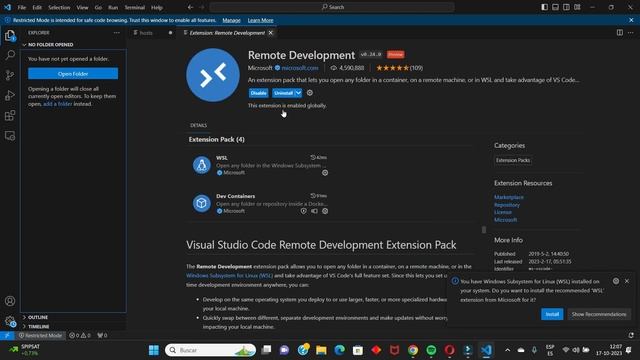The height and width of the screenshot is (360, 640).
Task: Open Uninstall dropdown arrow
Action: (298, 93)
